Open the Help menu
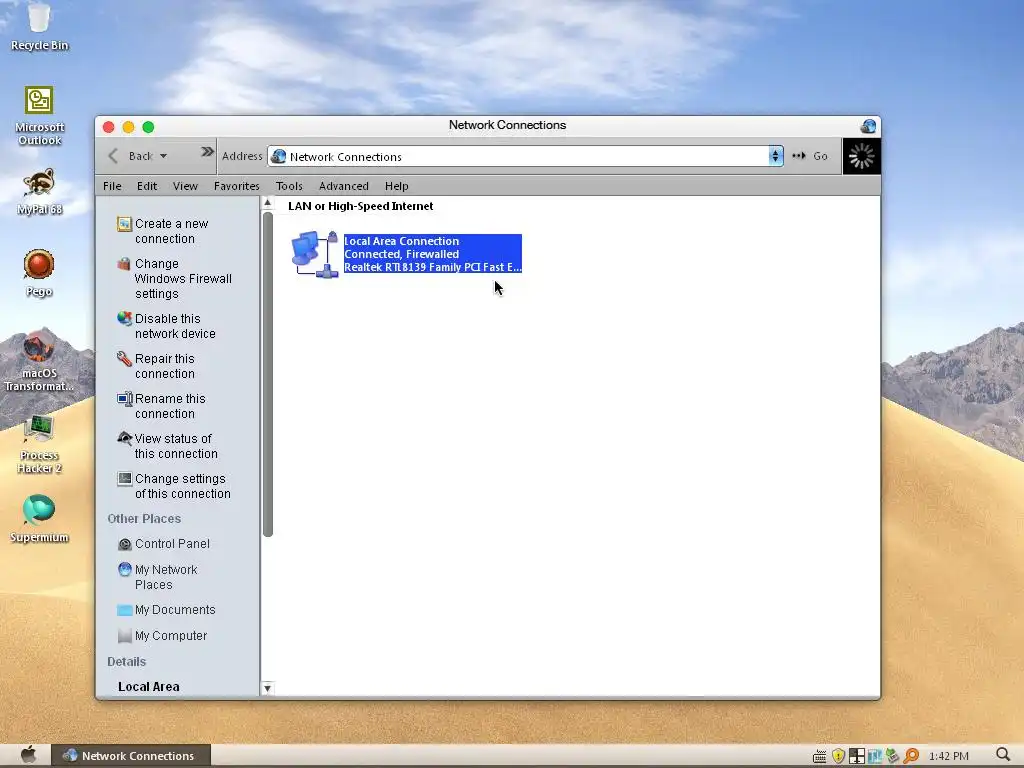Image resolution: width=1024 pixels, height=768 pixels. [396, 186]
